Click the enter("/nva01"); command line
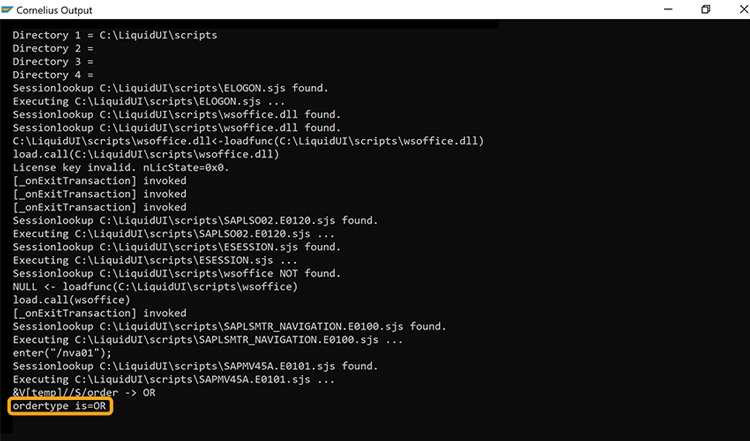 click(x=62, y=353)
